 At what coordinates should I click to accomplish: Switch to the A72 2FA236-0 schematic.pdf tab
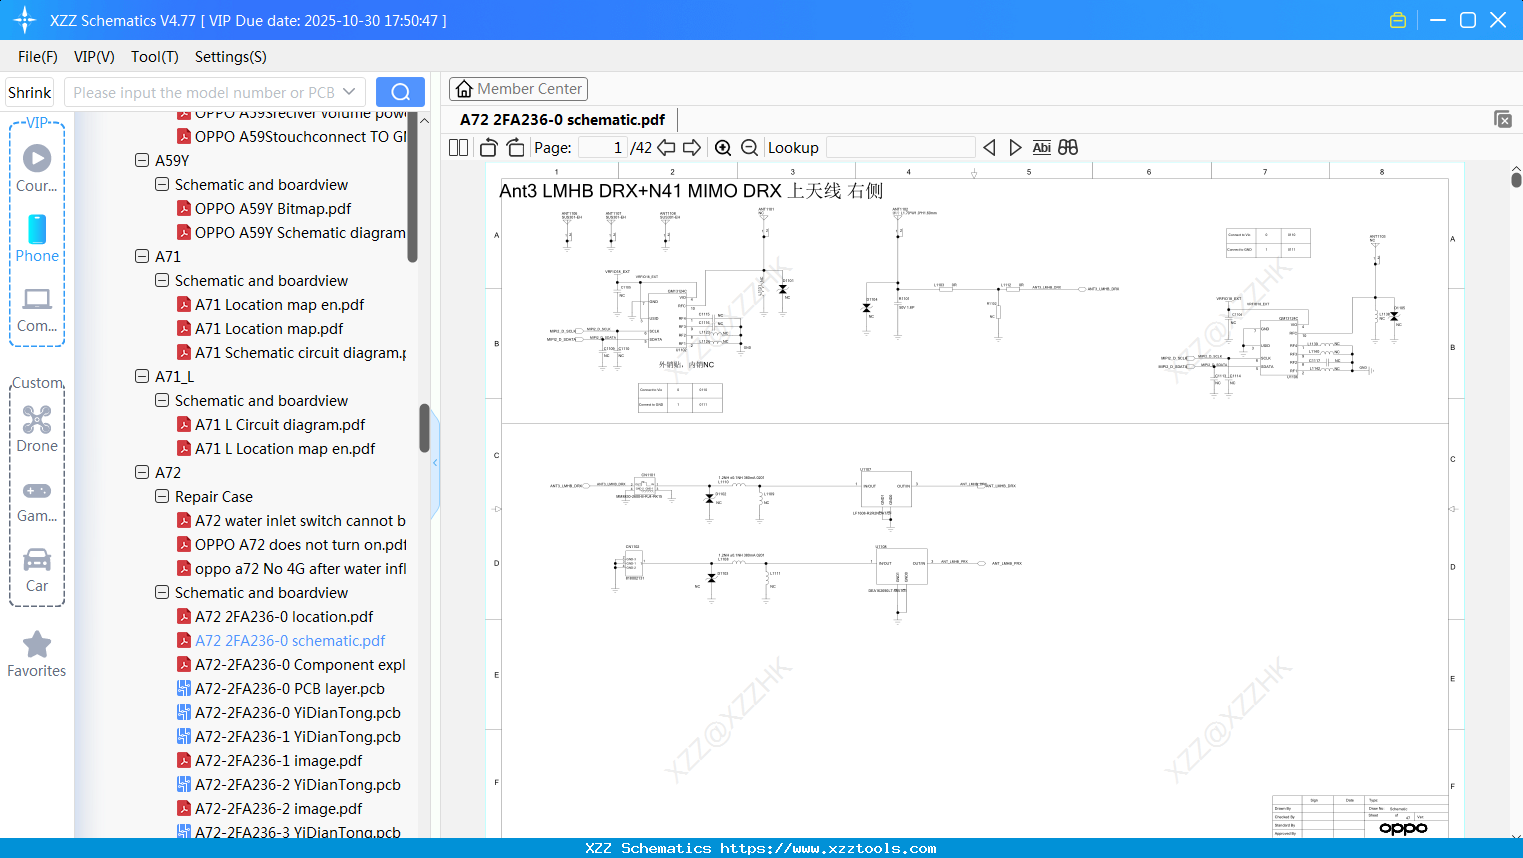tap(561, 119)
